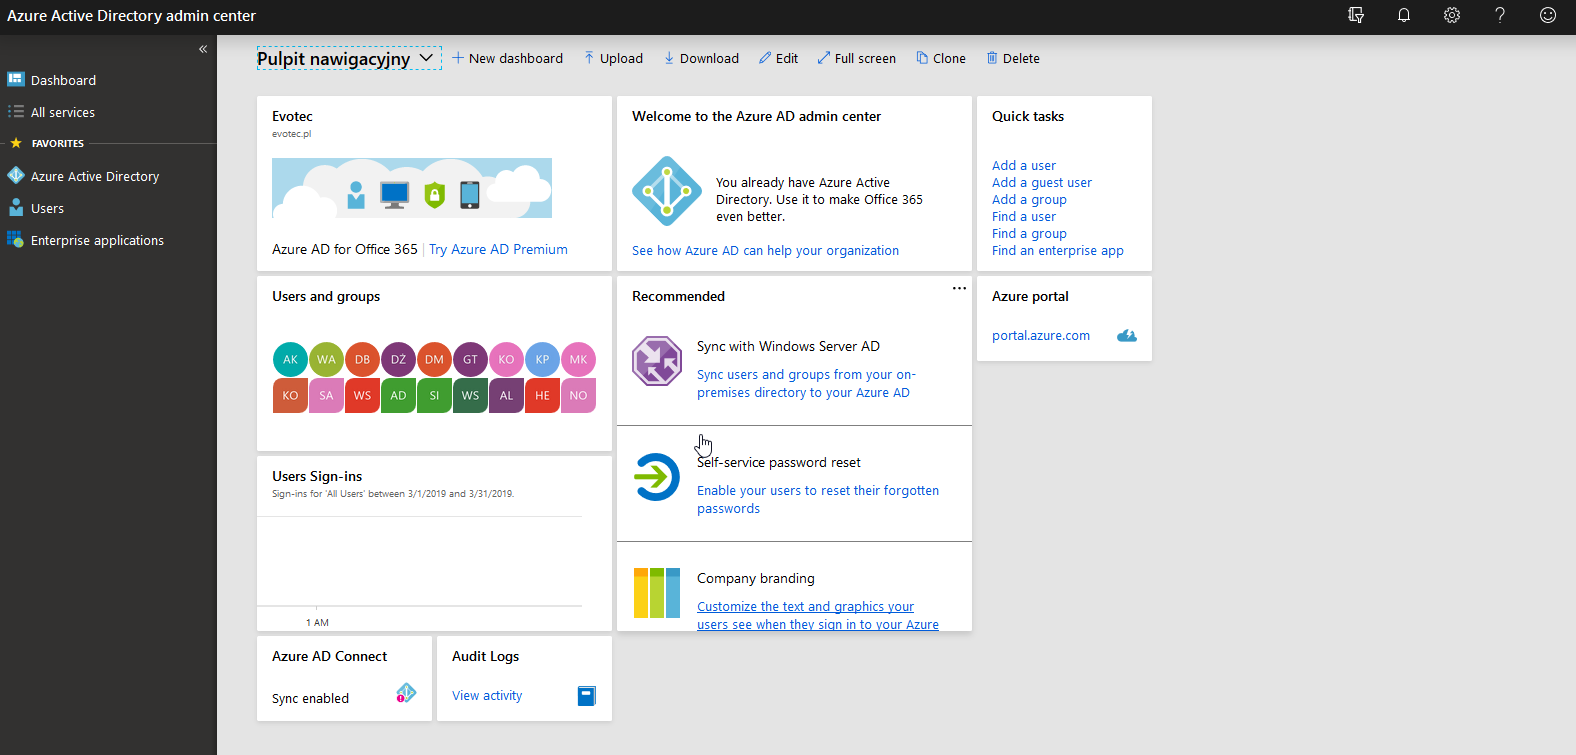The height and width of the screenshot is (755, 1576).
Task: Open Enterprise applications from favorites
Action: (x=97, y=240)
